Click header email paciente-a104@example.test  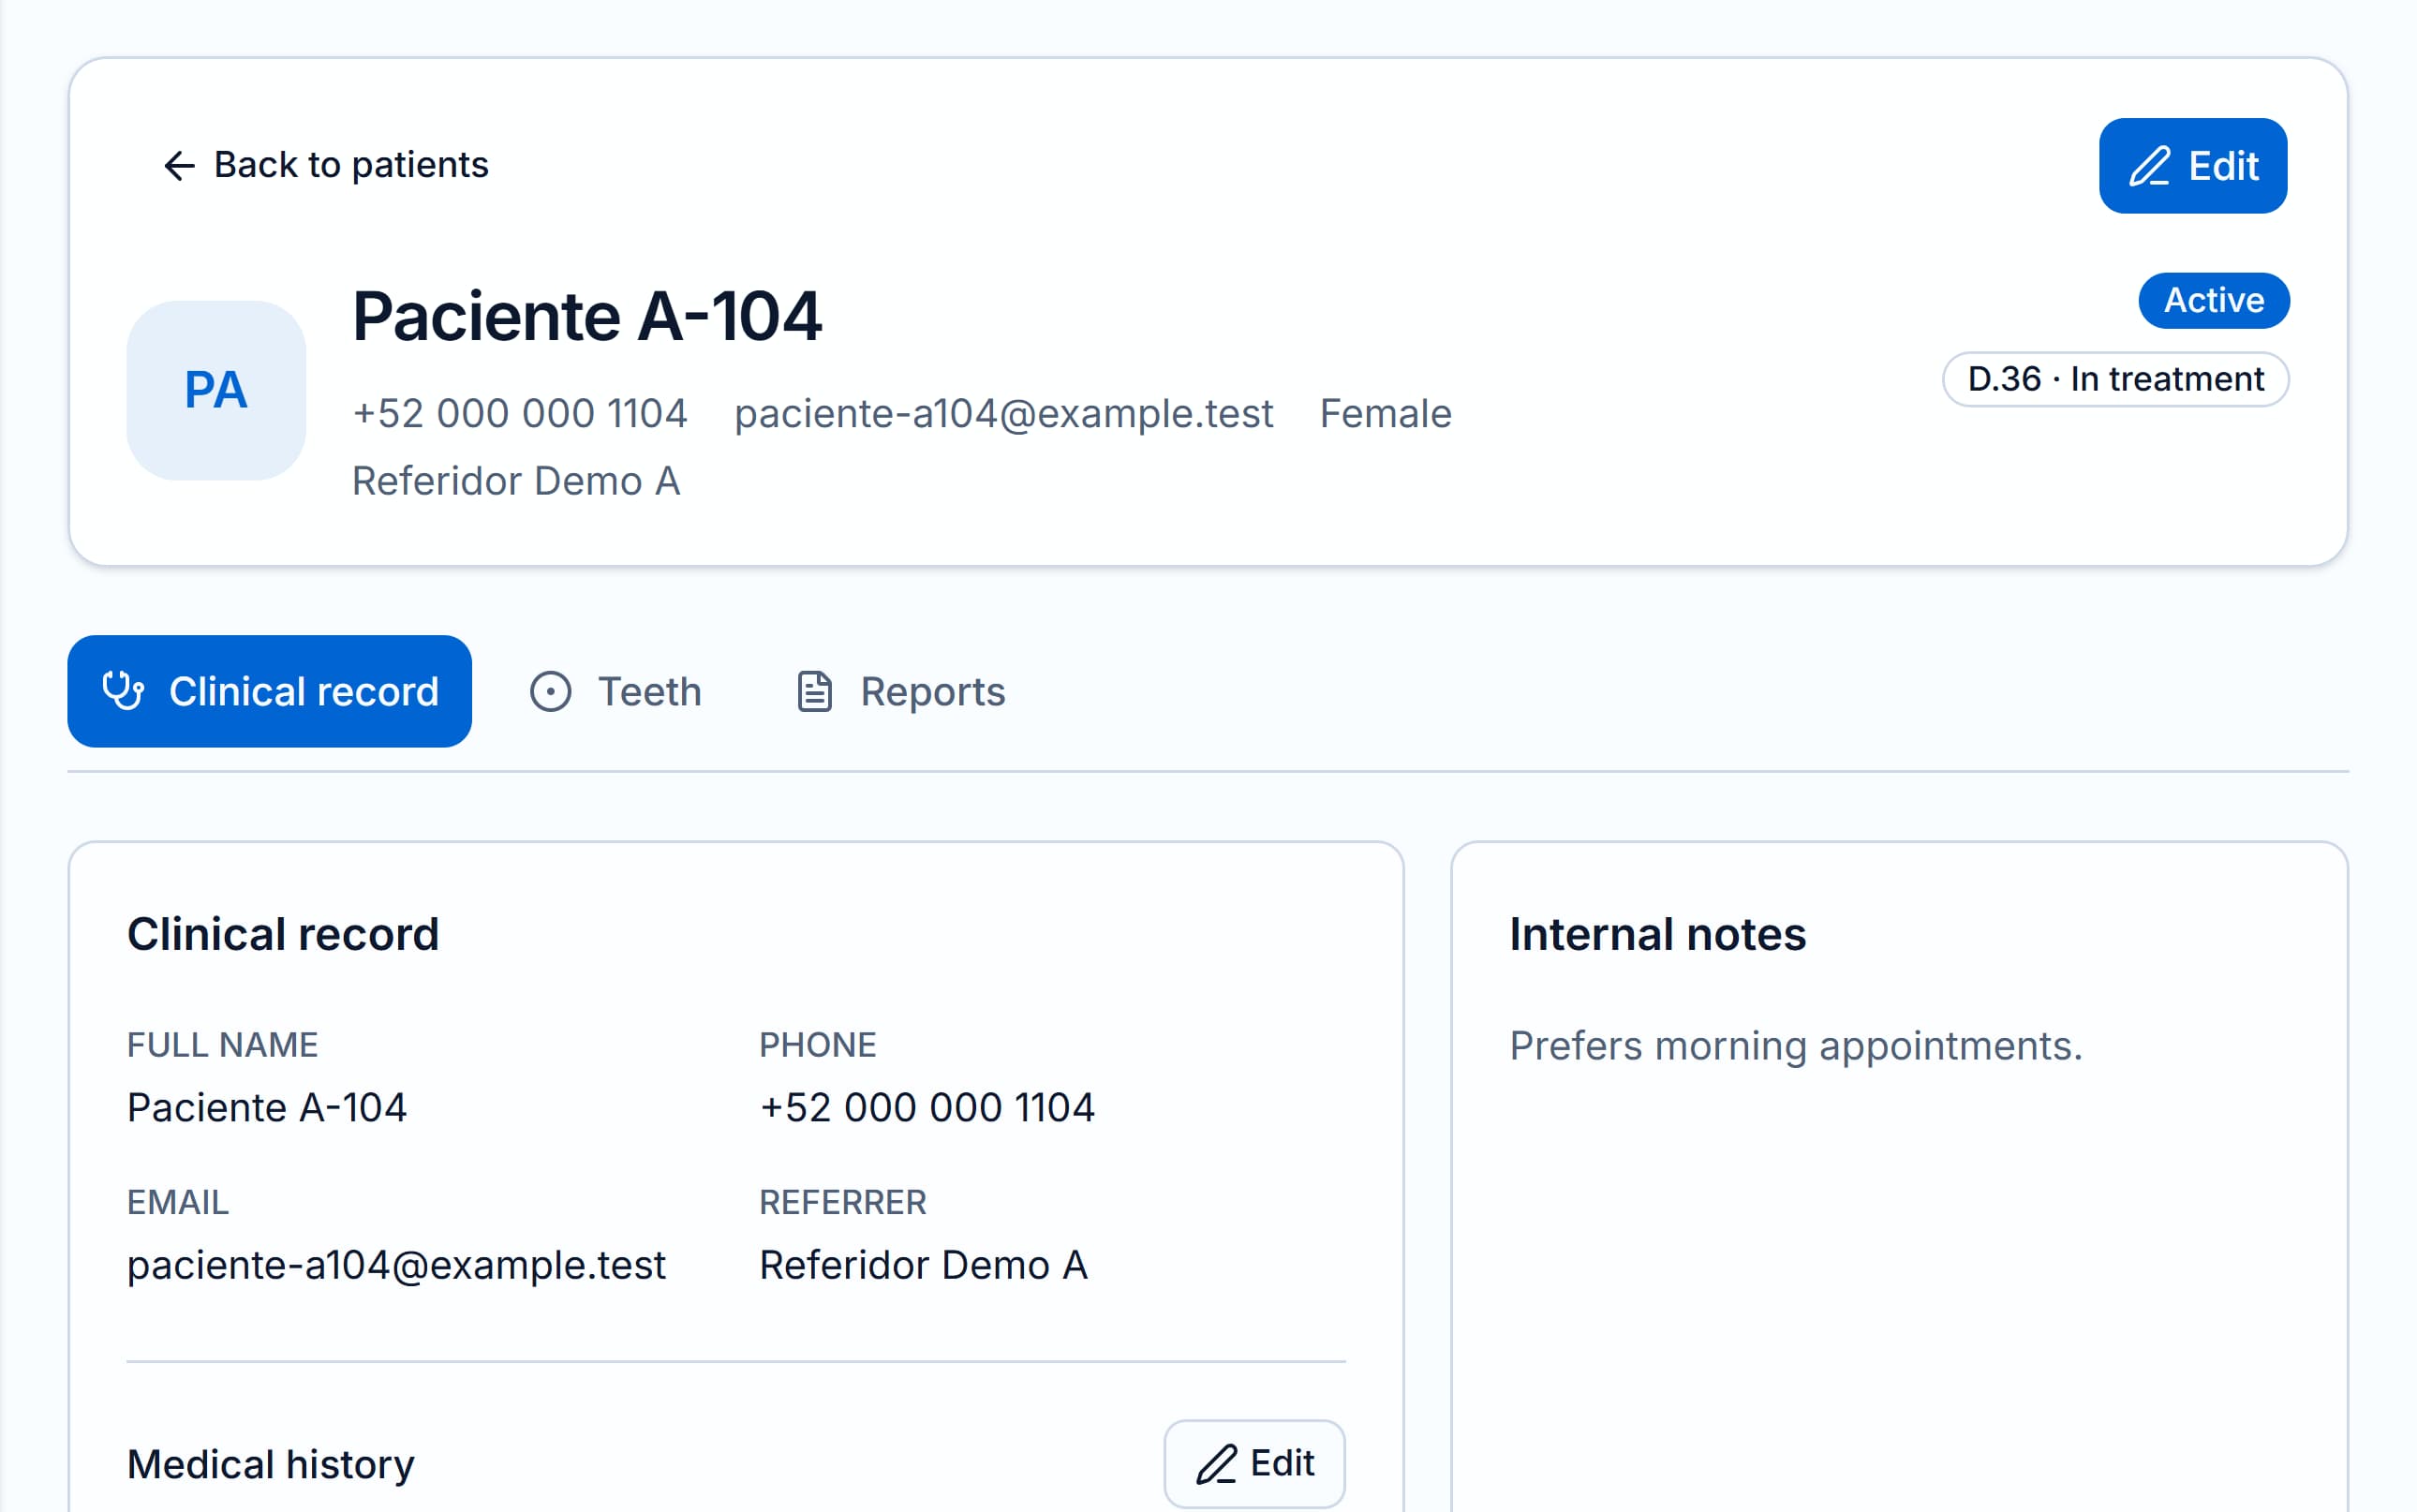click(1004, 413)
